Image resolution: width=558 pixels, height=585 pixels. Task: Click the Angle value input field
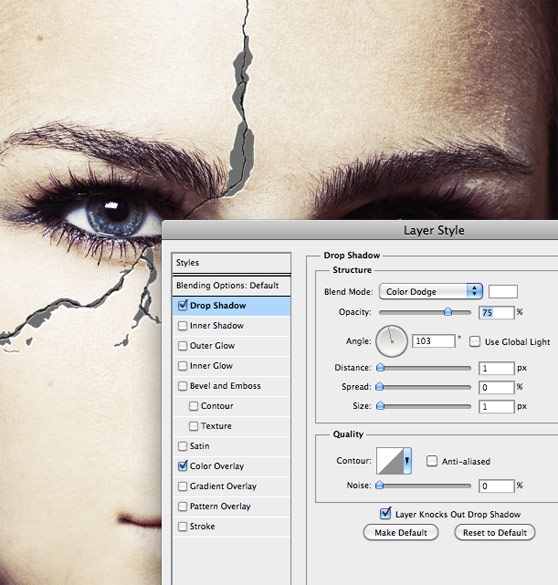coord(433,341)
